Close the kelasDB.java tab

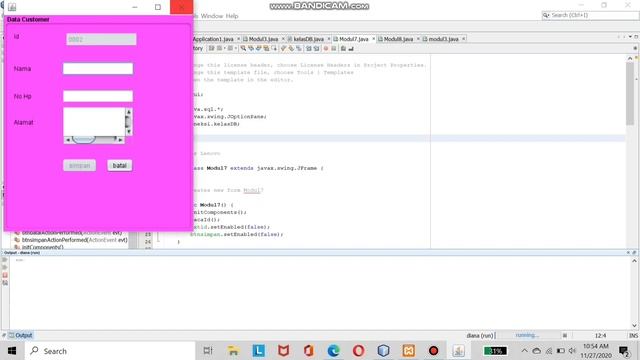pyautogui.click(x=329, y=39)
